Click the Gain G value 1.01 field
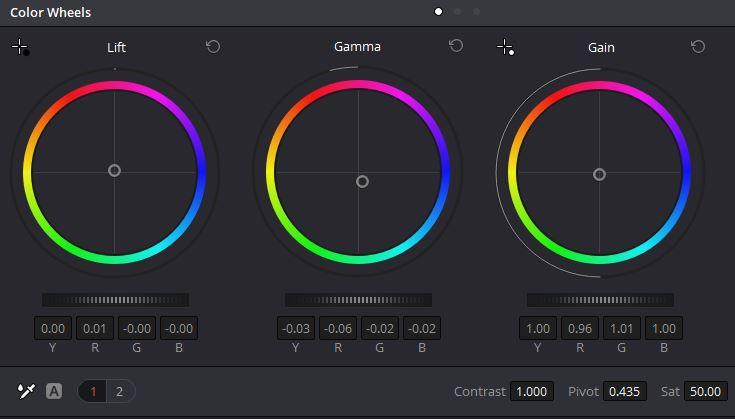The width and height of the screenshot is (735, 419). click(622, 329)
